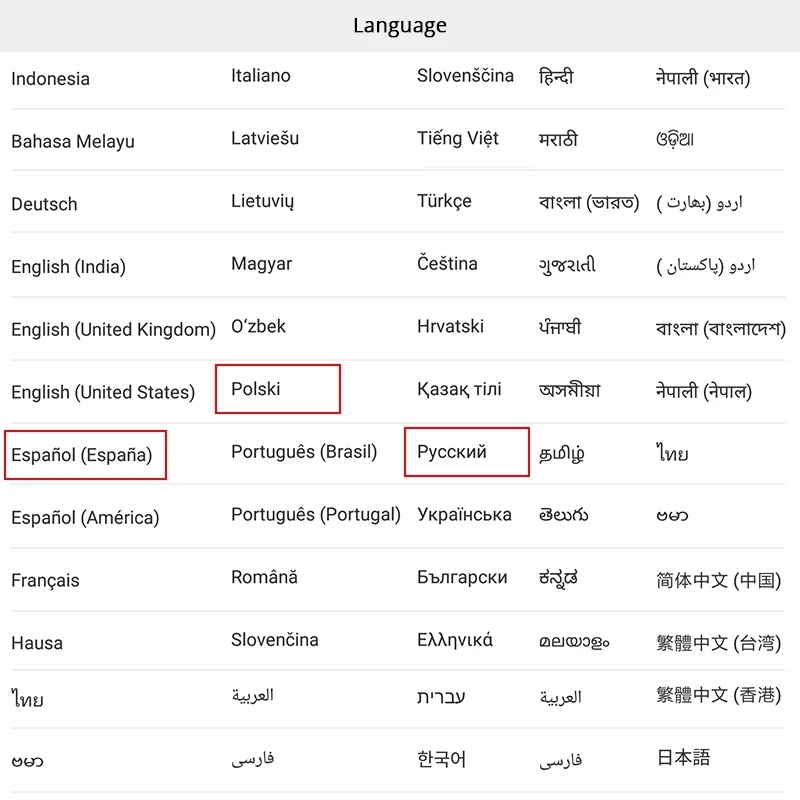Select Bahasa Melayu
Screen dimensions: 800x800
click(73, 141)
